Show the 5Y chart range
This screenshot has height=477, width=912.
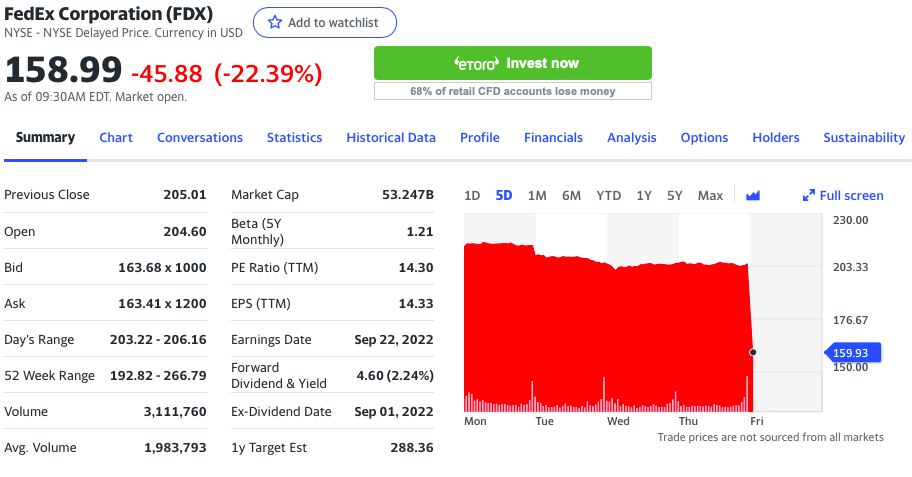674,195
